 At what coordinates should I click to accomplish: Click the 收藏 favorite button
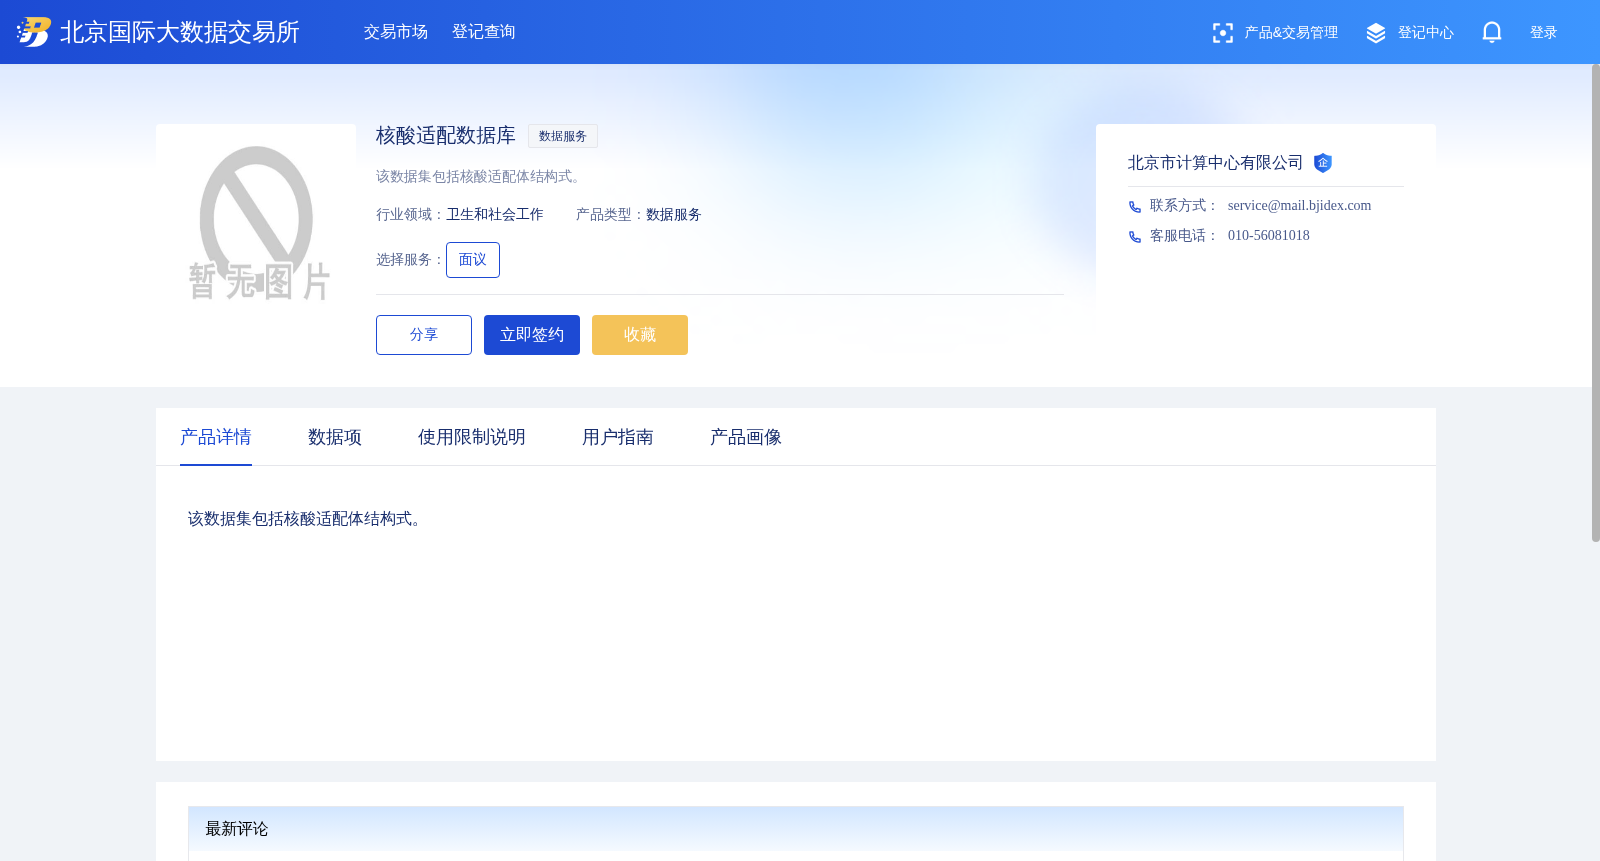(640, 335)
